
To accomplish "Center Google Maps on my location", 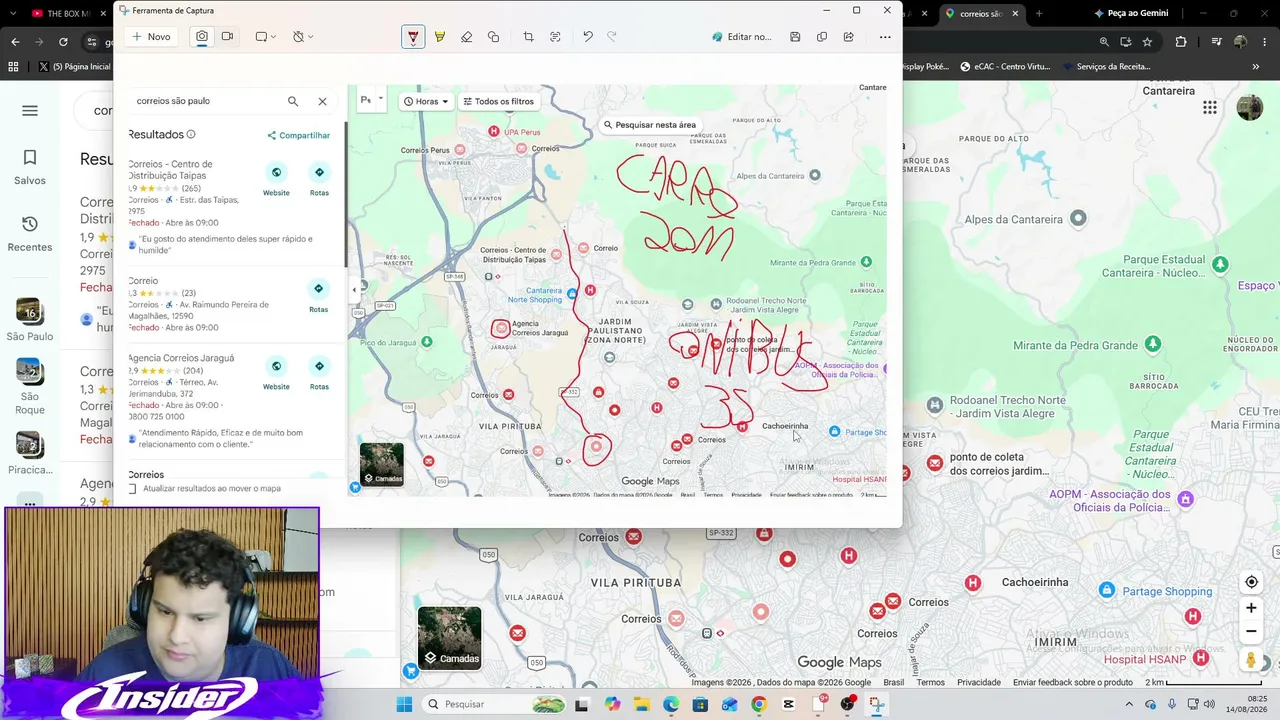I will point(1251,582).
